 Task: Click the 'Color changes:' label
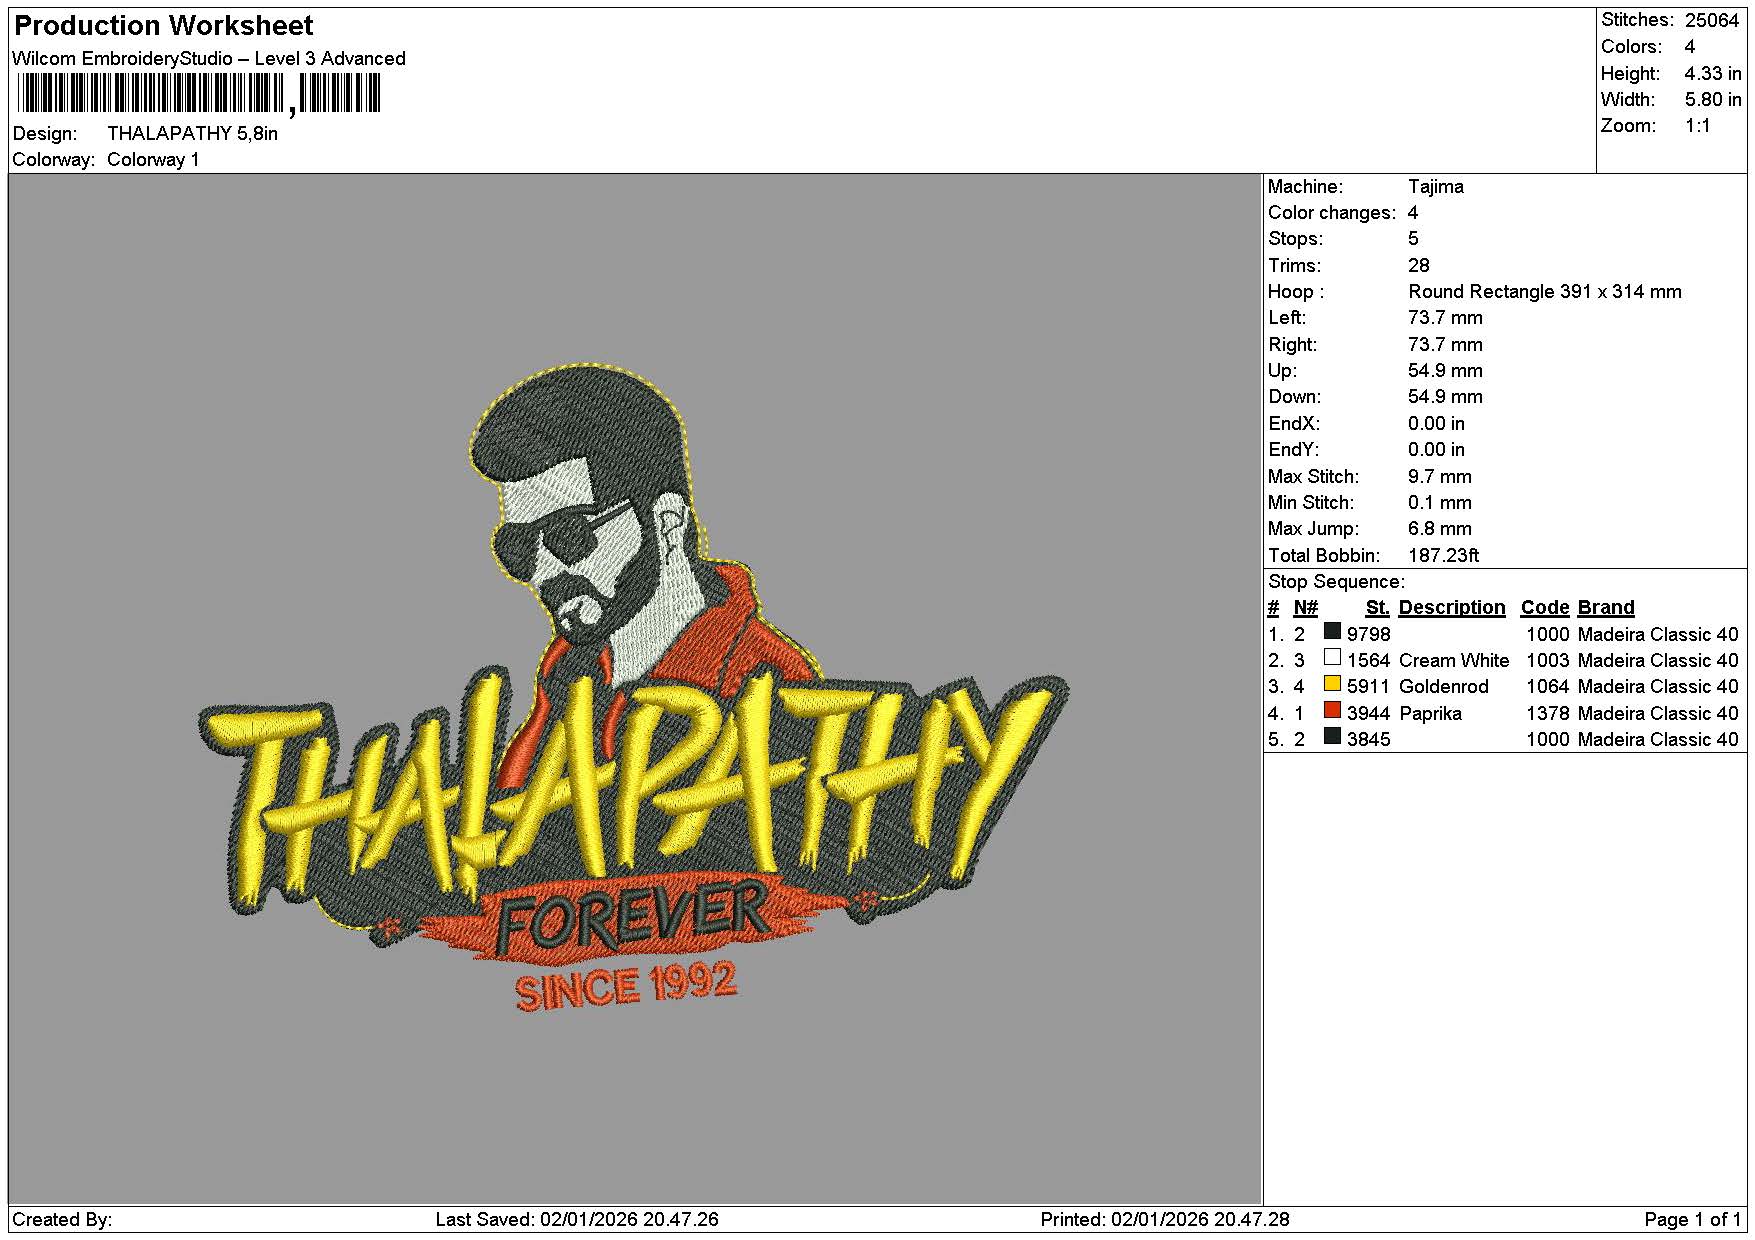1332,213
